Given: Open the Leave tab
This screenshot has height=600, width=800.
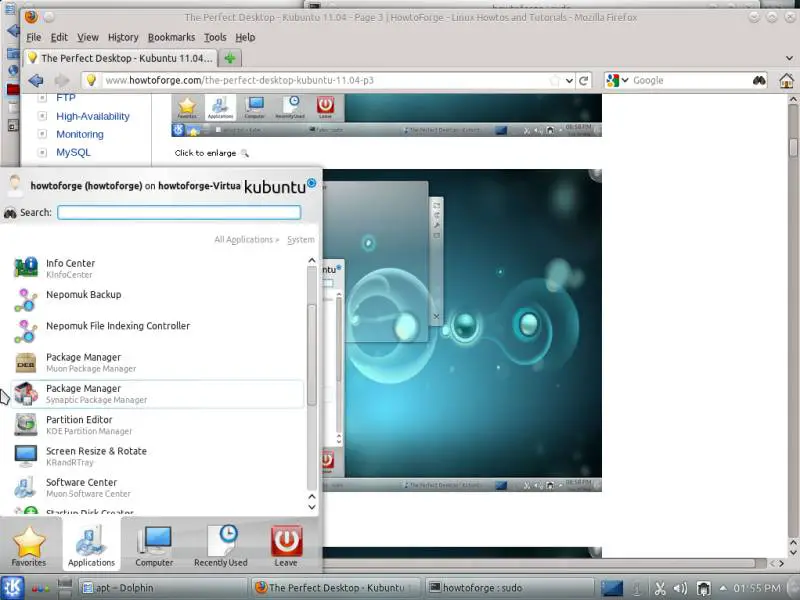Looking at the screenshot, I should [286, 545].
